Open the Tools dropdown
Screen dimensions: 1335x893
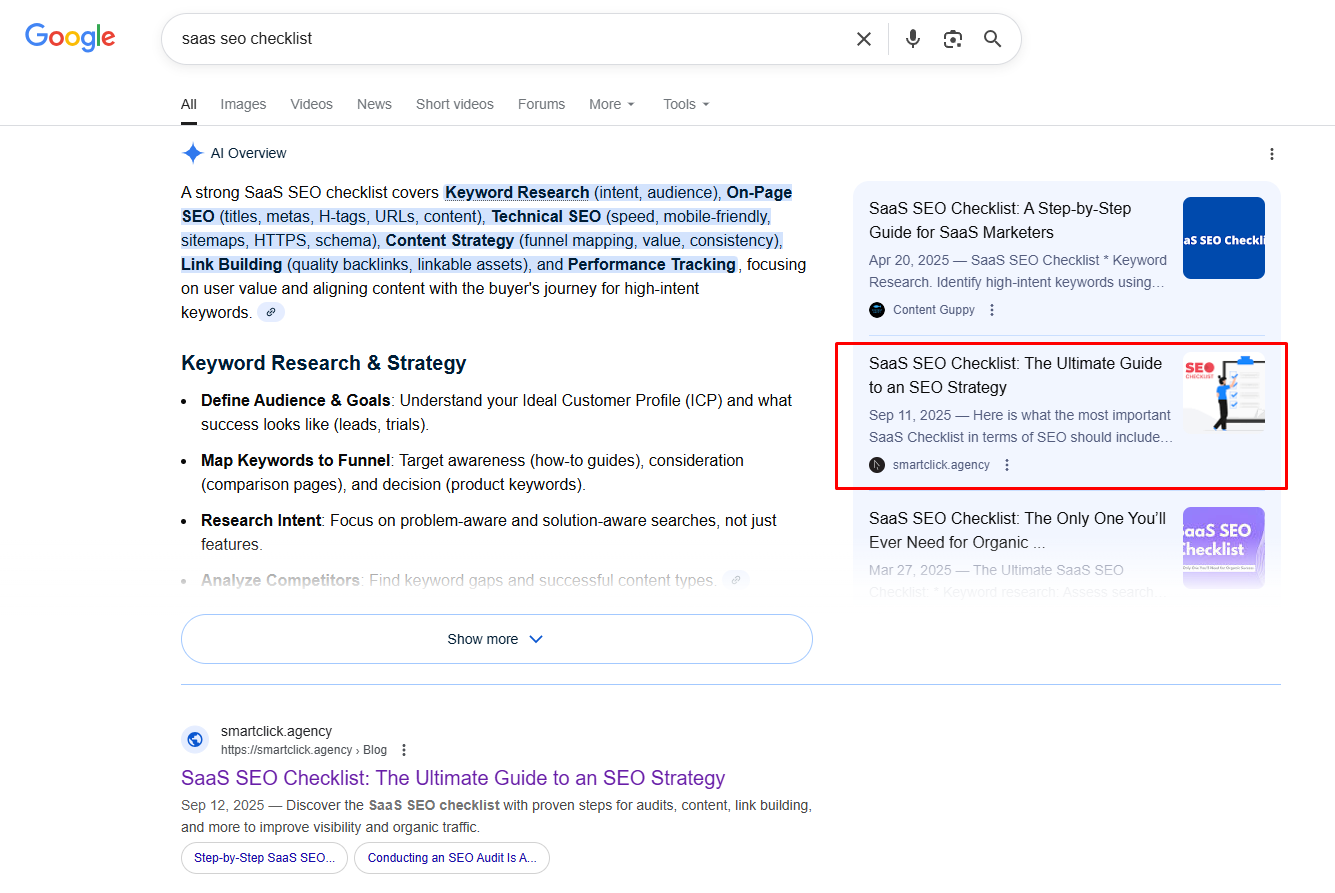686,104
